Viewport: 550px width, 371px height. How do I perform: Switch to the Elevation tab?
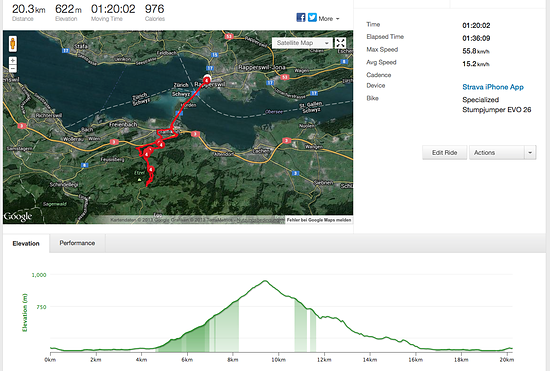pos(26,243)
